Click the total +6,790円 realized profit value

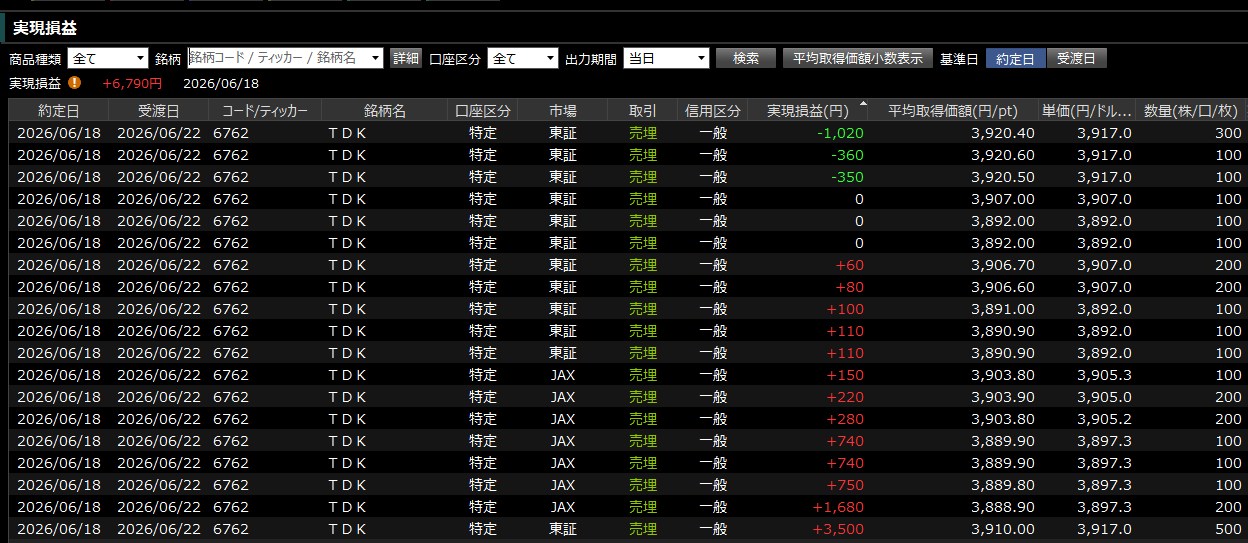[133, 84]
